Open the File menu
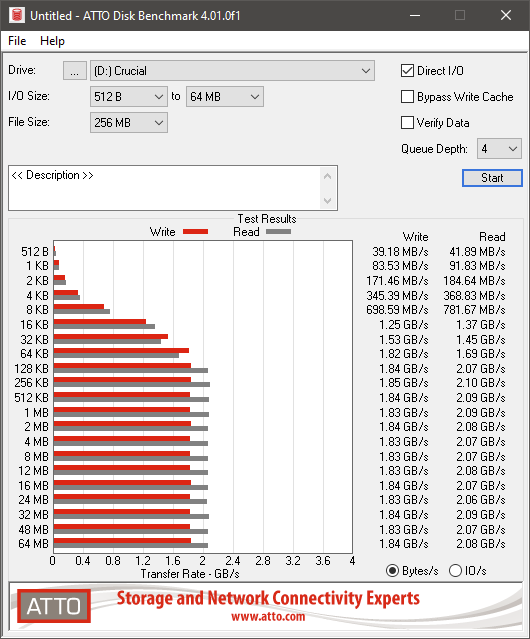 17,41
